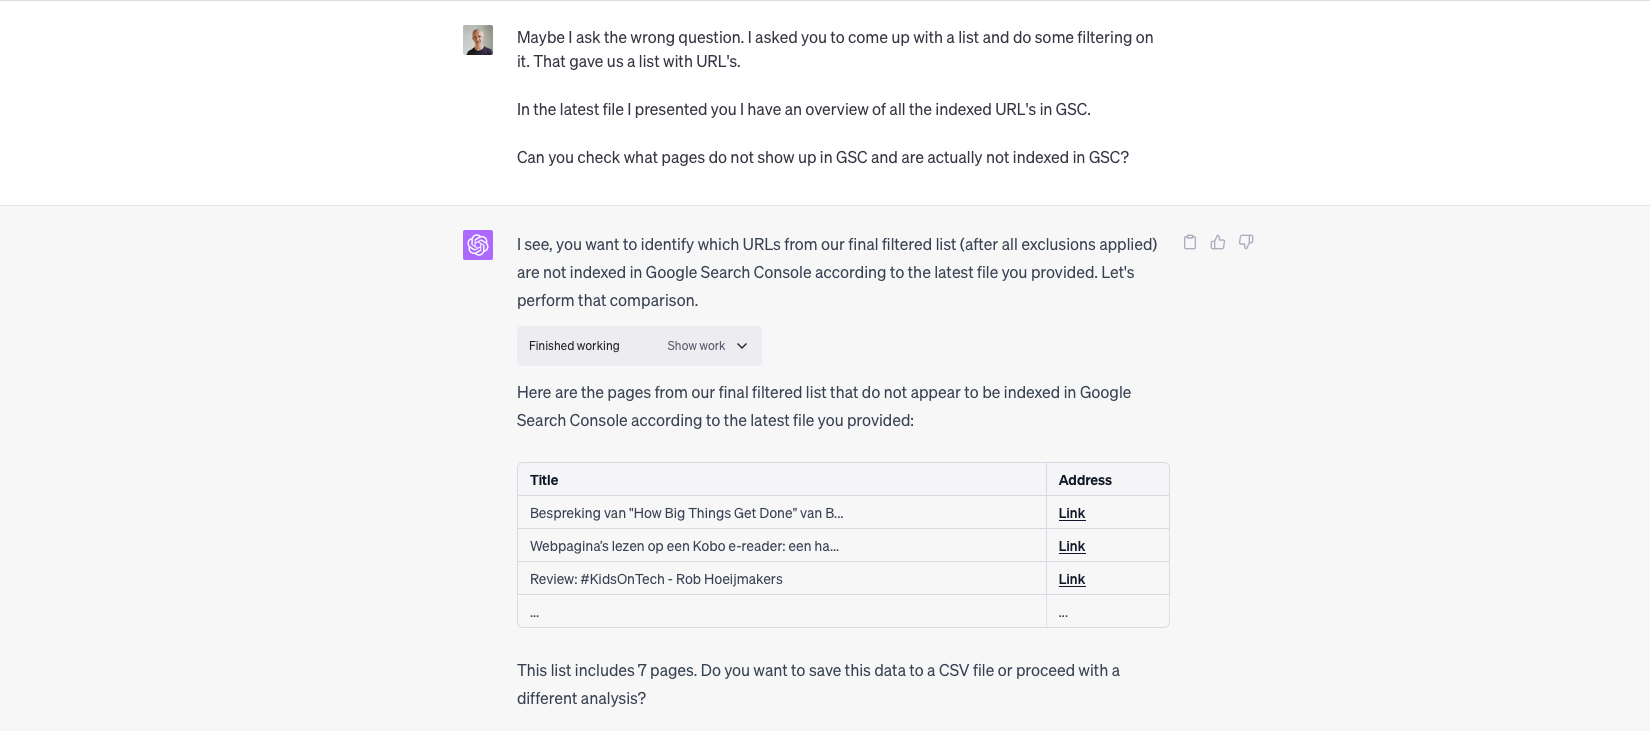Click the Address column header
Image resolution: width=1650 pixels, height=731 pixels.
click(1085, 480)
